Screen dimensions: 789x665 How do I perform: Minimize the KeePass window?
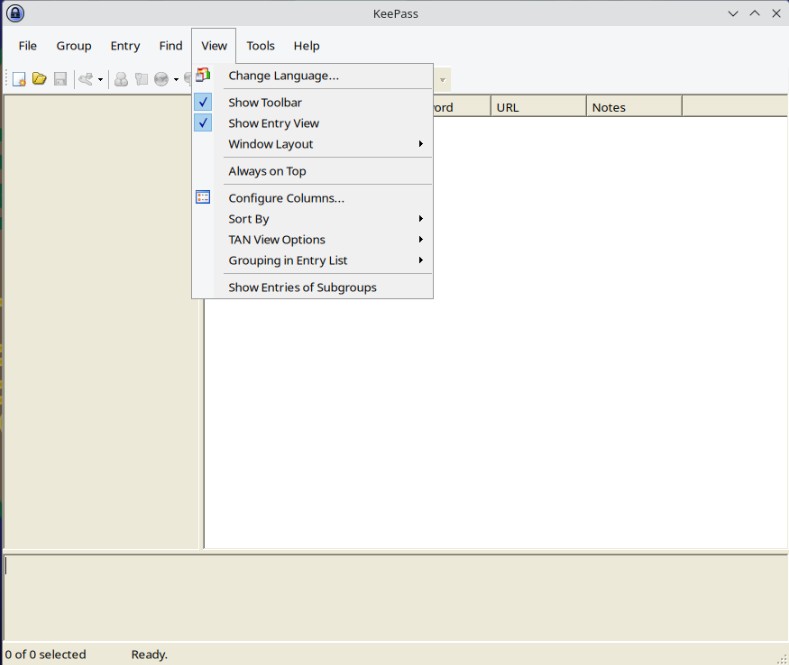tap(733, 14)
